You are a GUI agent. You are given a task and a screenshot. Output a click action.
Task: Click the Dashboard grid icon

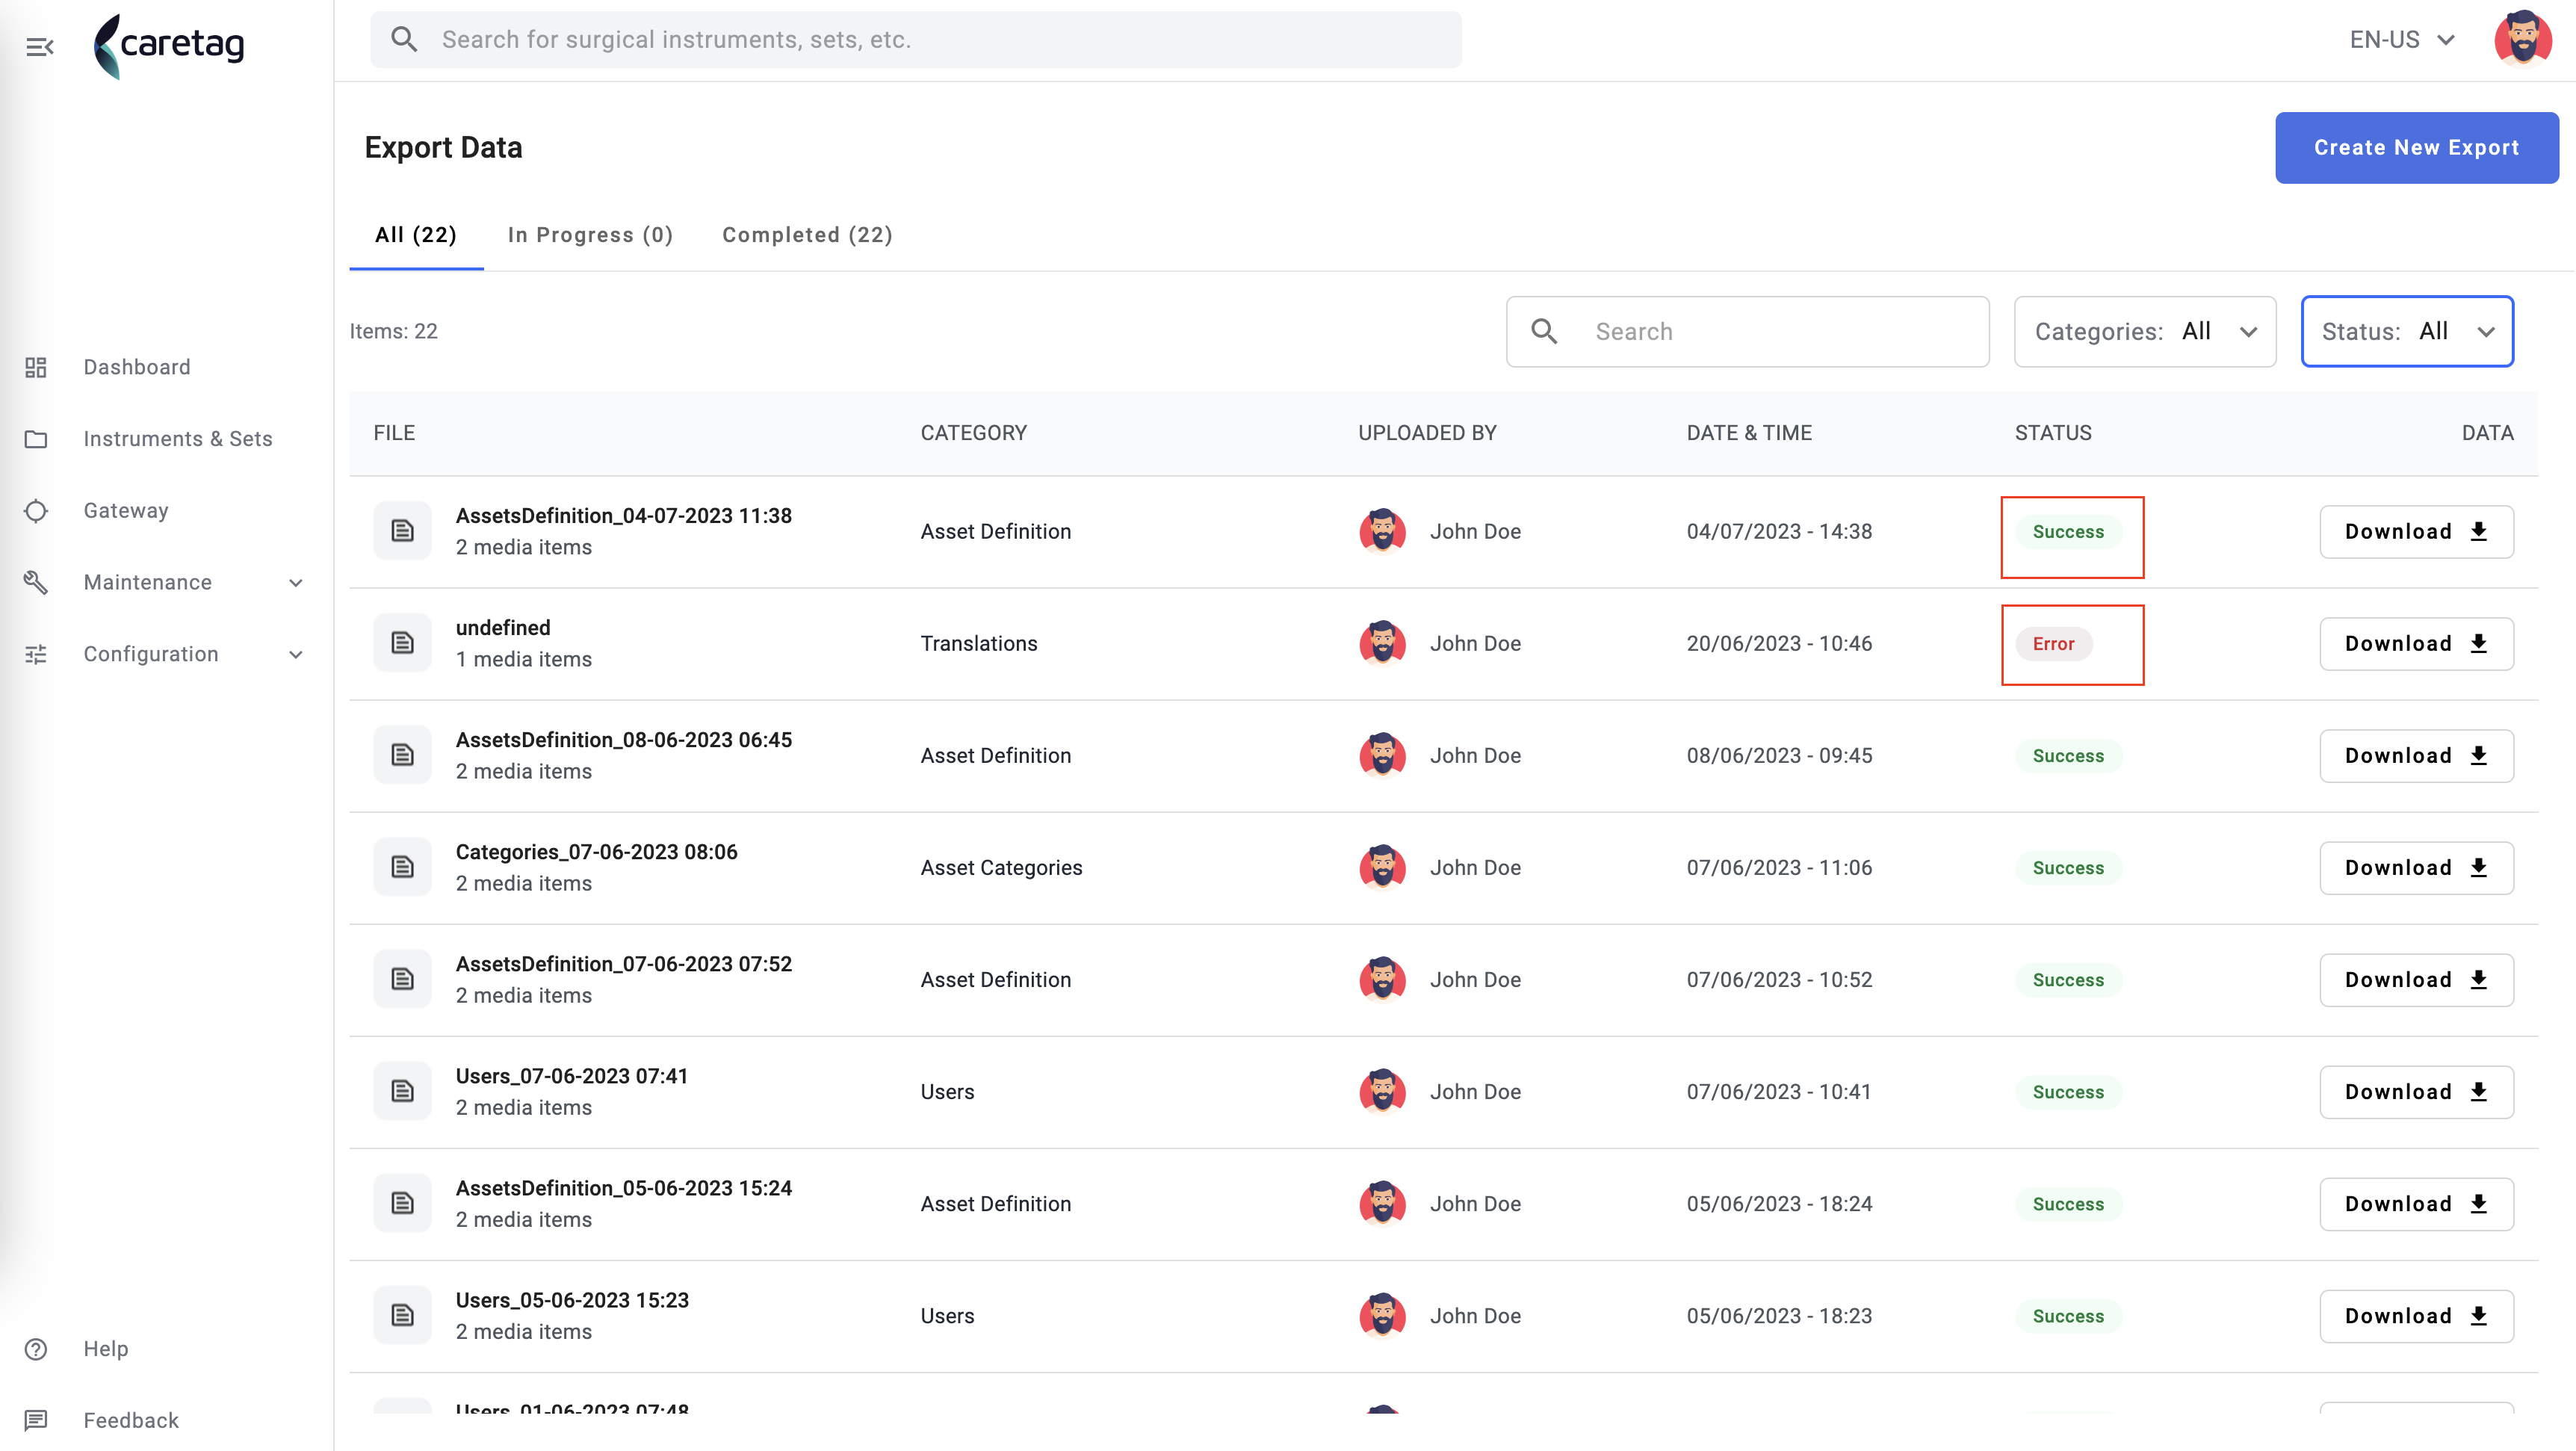click(x=36, y=367)
